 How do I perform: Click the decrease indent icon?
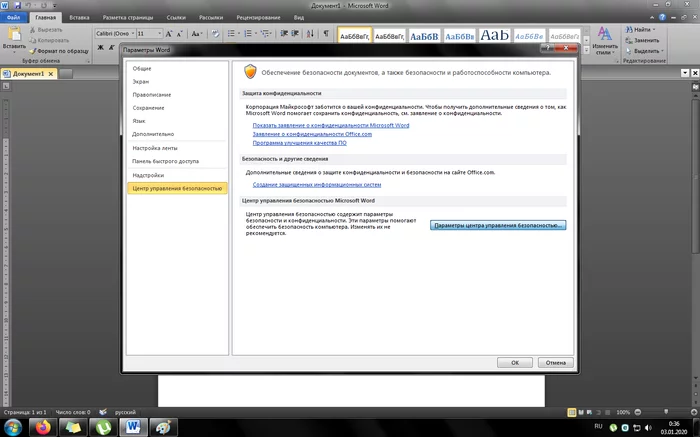point(284,34)
